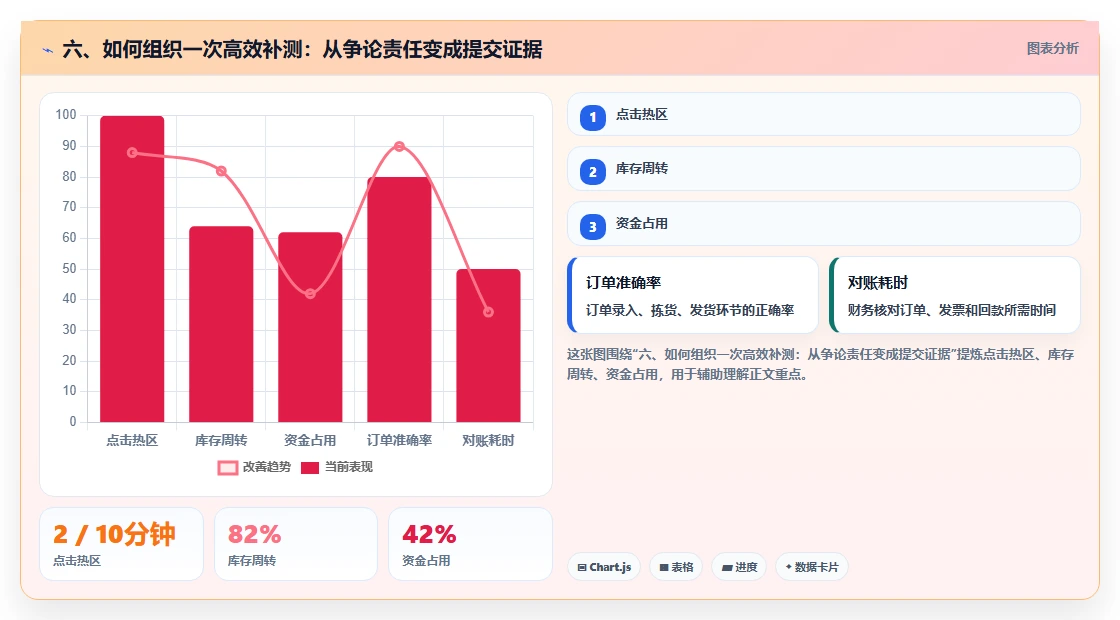The height and width of the screenshot is (620, 1120).
Task: Click the numbered badge 3 beside 资金占用
Action: [592, 227]
